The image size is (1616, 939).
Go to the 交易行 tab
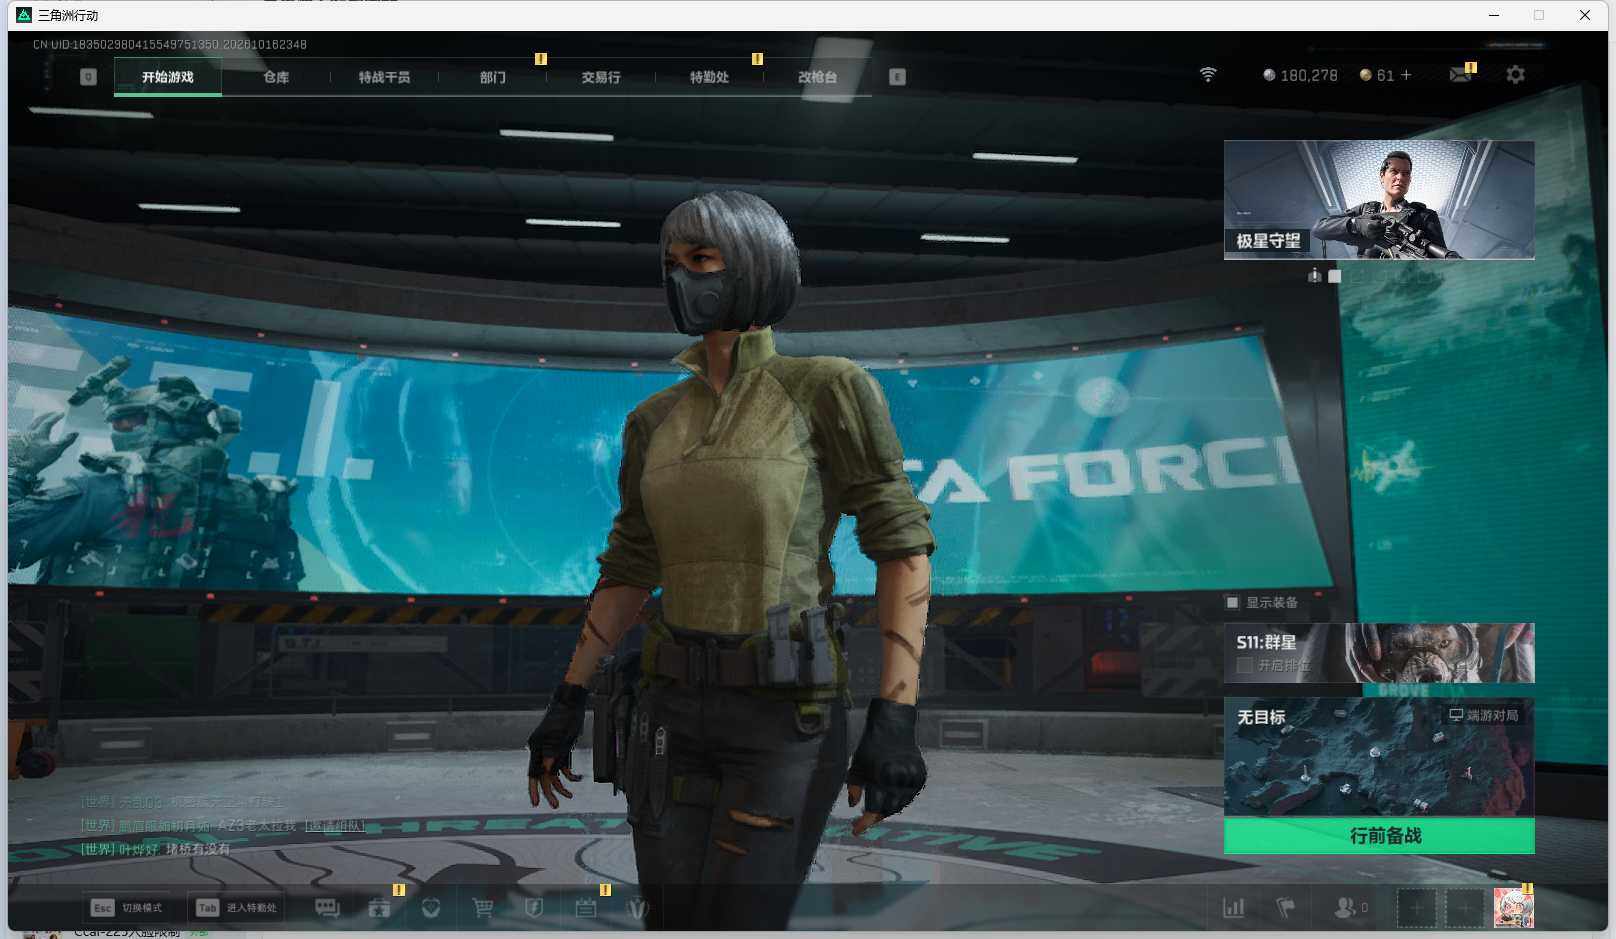(x=600, y=77)
